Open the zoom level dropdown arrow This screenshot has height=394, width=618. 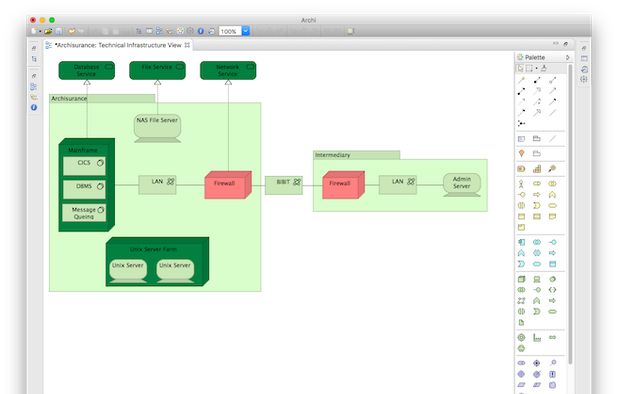coord(246,31)
